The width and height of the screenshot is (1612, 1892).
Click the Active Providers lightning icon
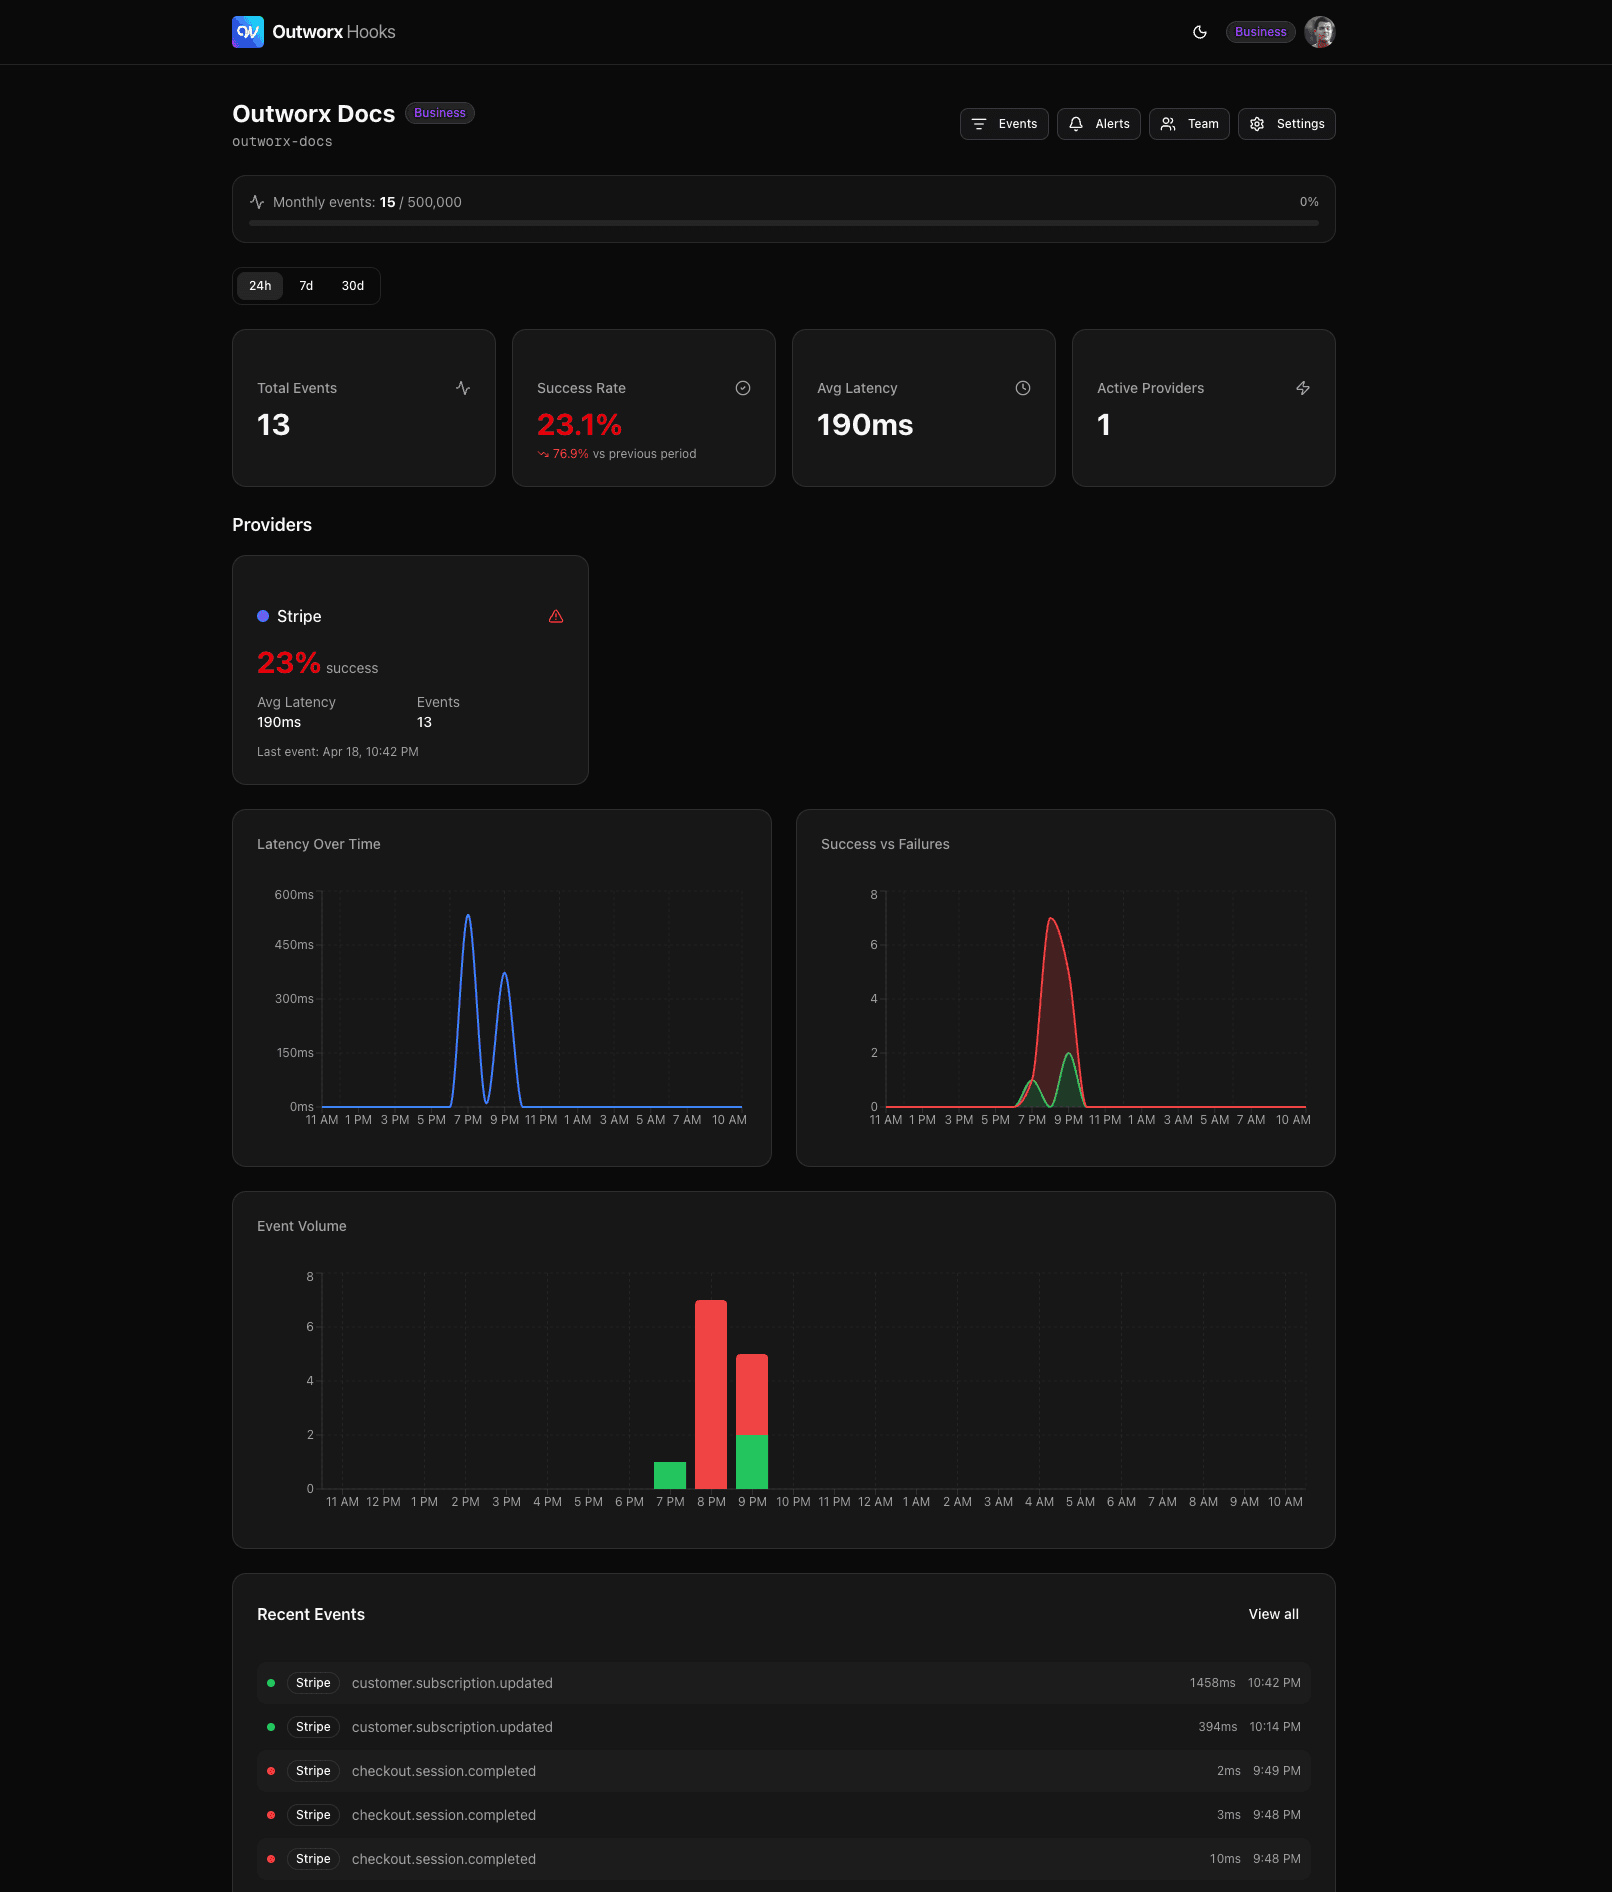pyautogui.click(x=1303, y=388)
